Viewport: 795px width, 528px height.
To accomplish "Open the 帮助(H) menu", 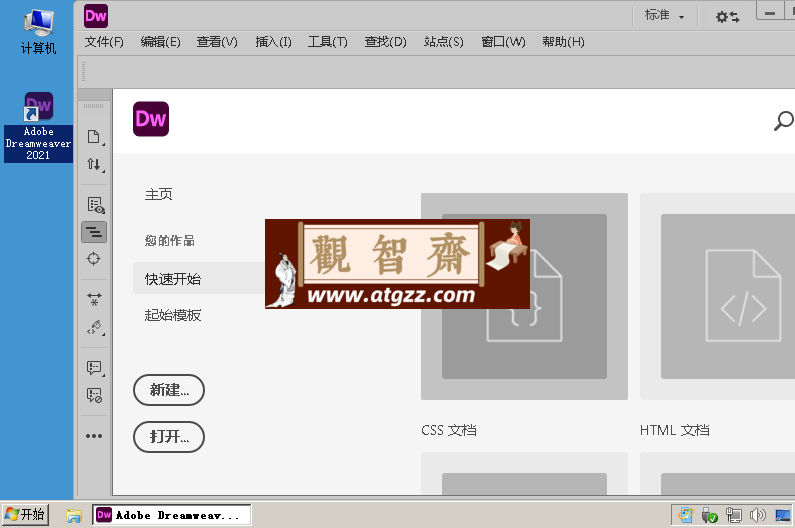I will click(563, 42).
